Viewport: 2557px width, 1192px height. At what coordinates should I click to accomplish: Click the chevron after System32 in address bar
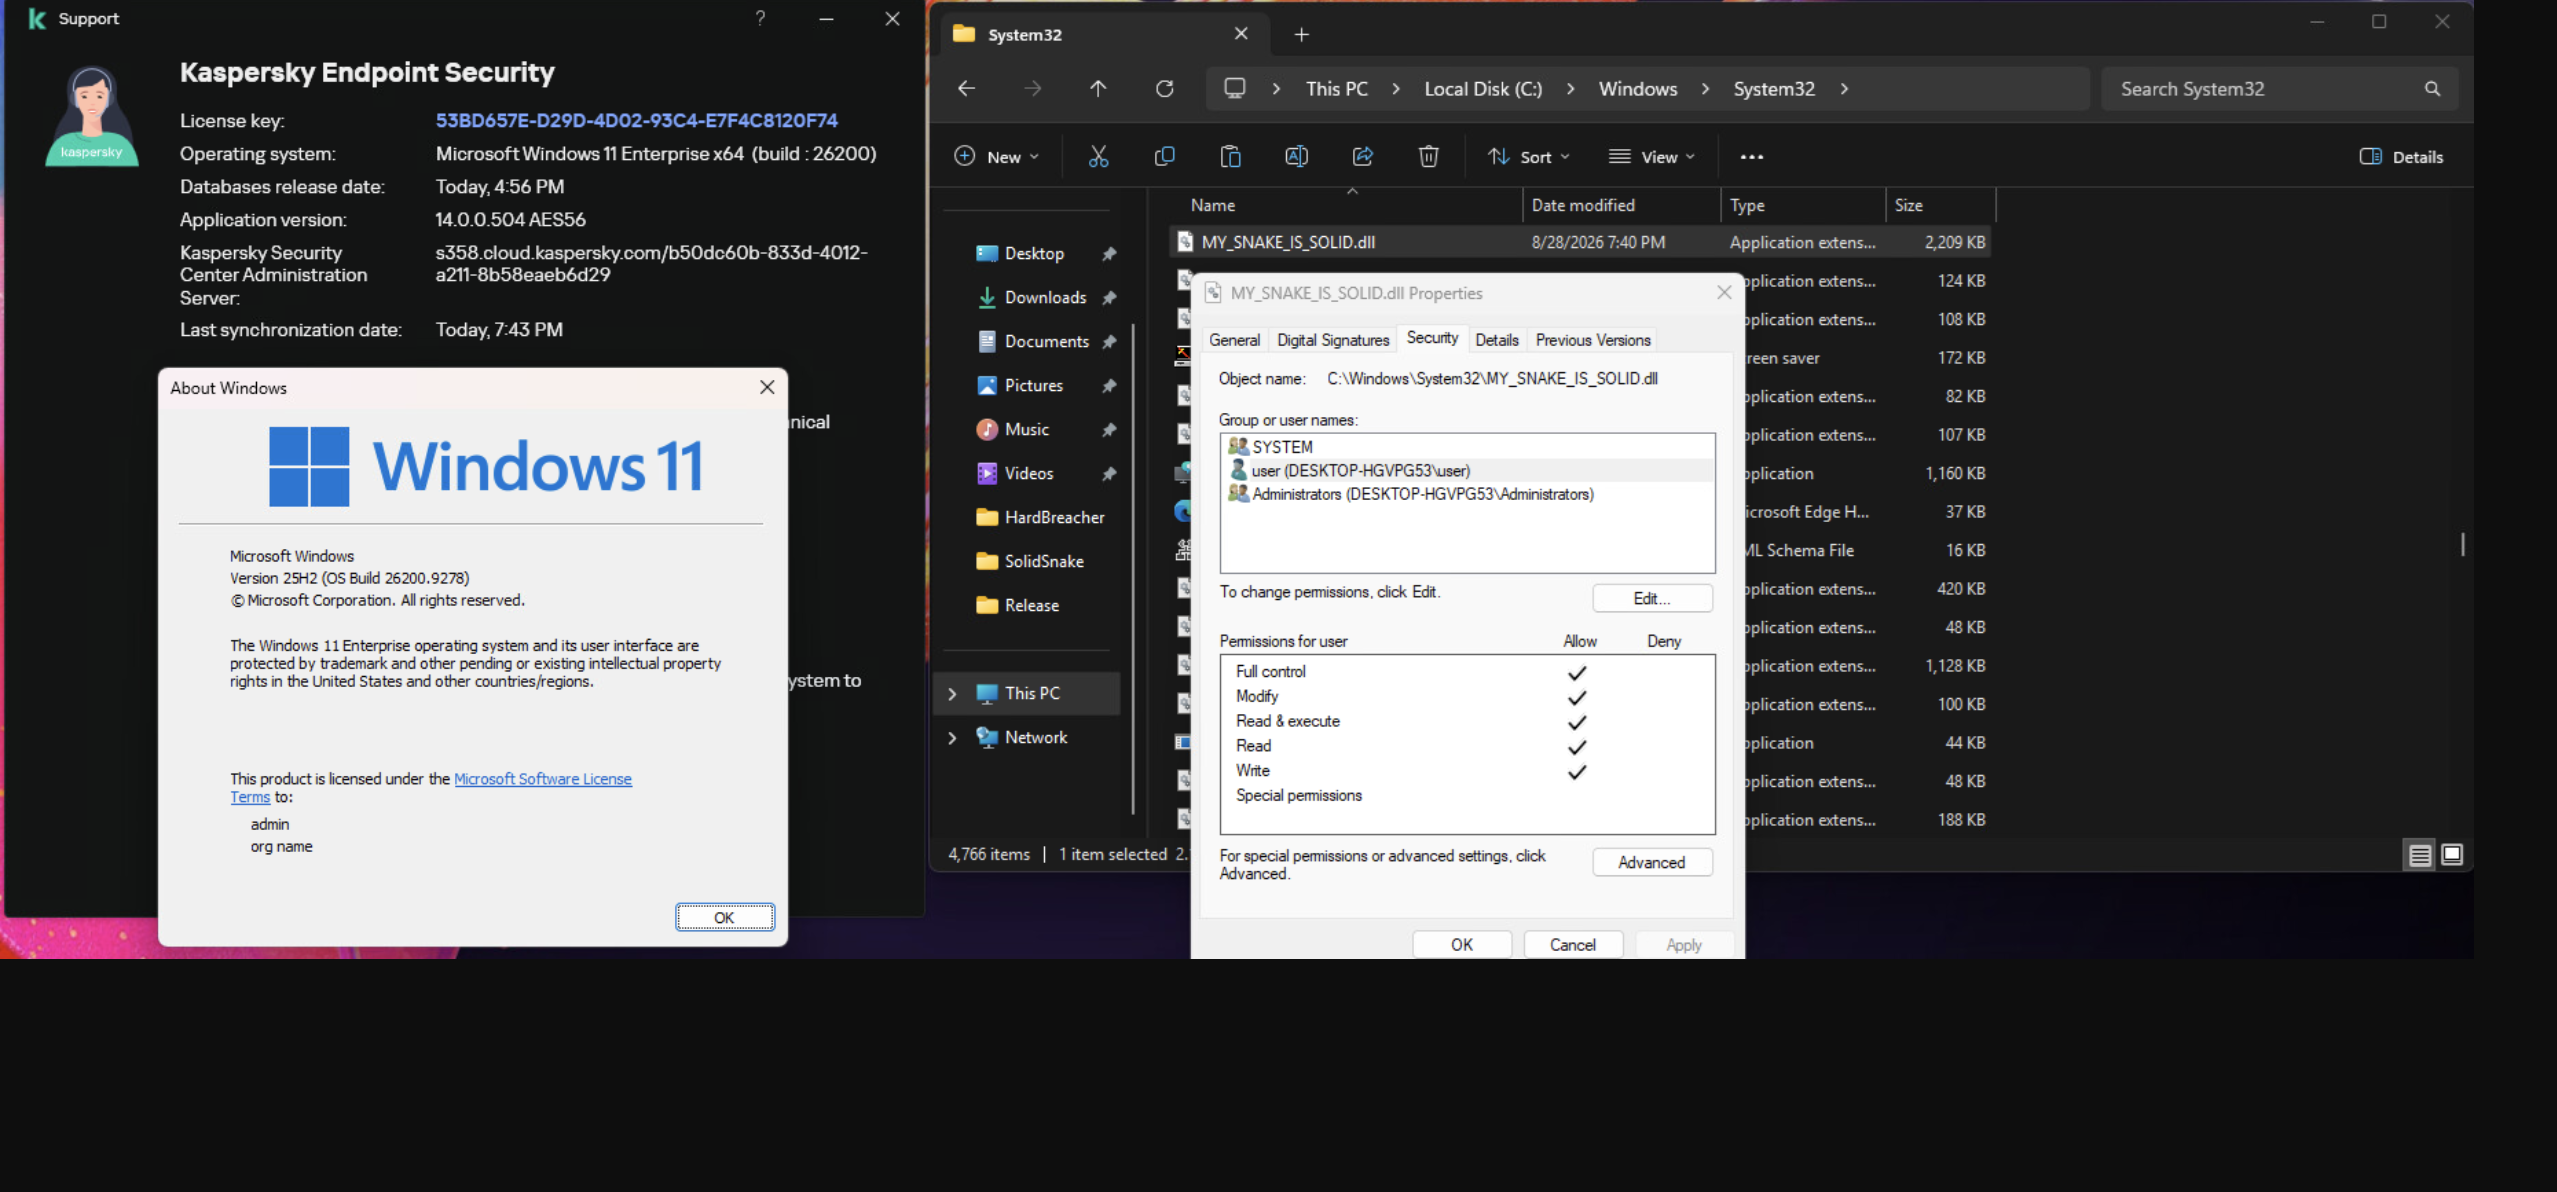point(1845,89)
